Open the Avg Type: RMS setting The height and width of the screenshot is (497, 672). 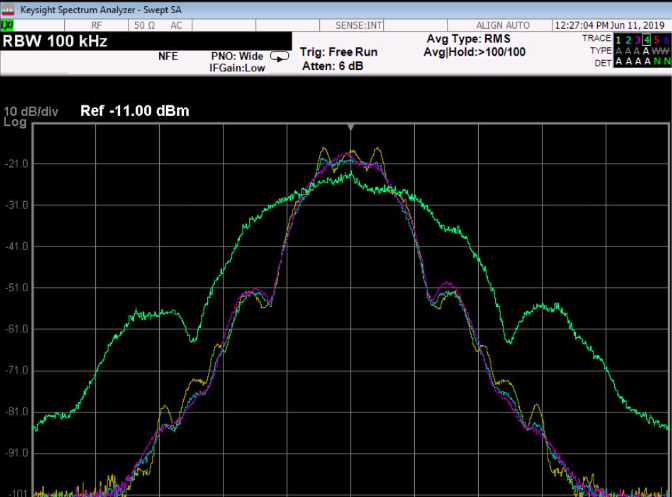(468, 39)
